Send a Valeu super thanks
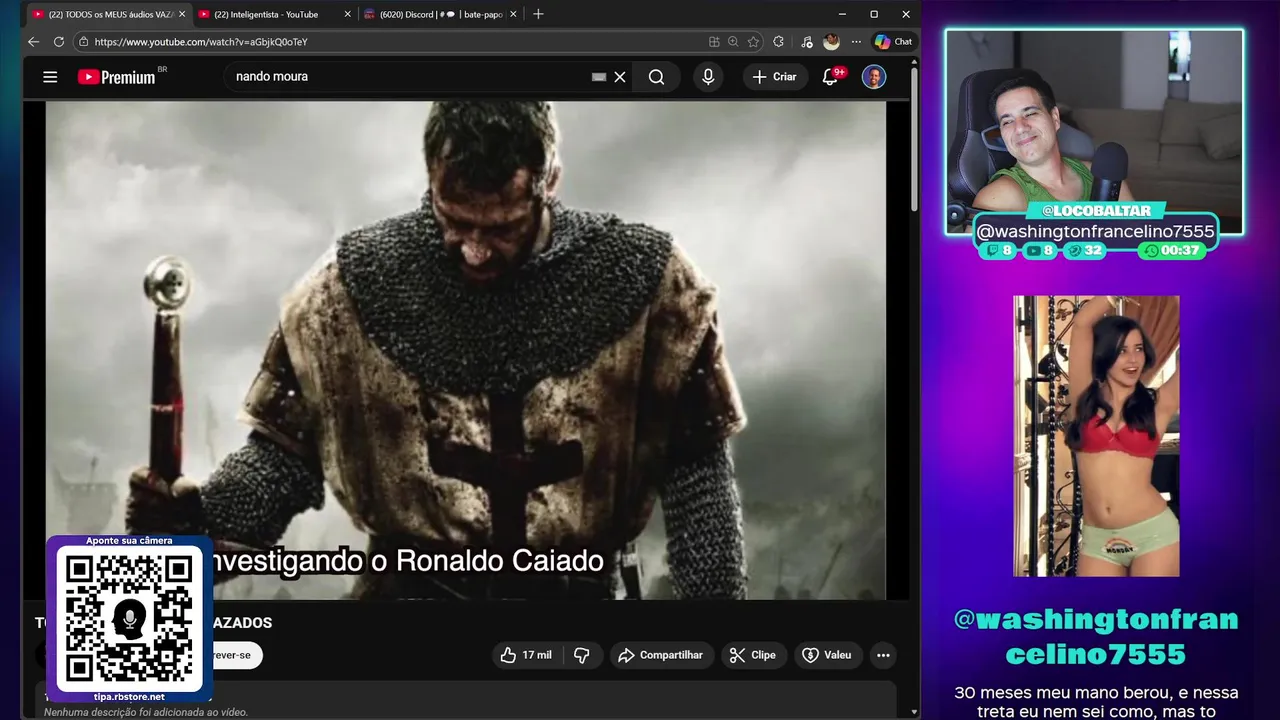Screen dimensions: 1280x720 pyautogui.click(x=828, y=655)
